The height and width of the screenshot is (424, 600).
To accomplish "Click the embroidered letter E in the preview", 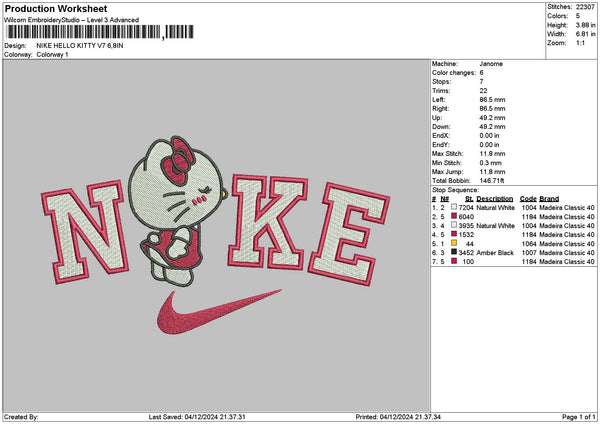I will pos(348,234).
